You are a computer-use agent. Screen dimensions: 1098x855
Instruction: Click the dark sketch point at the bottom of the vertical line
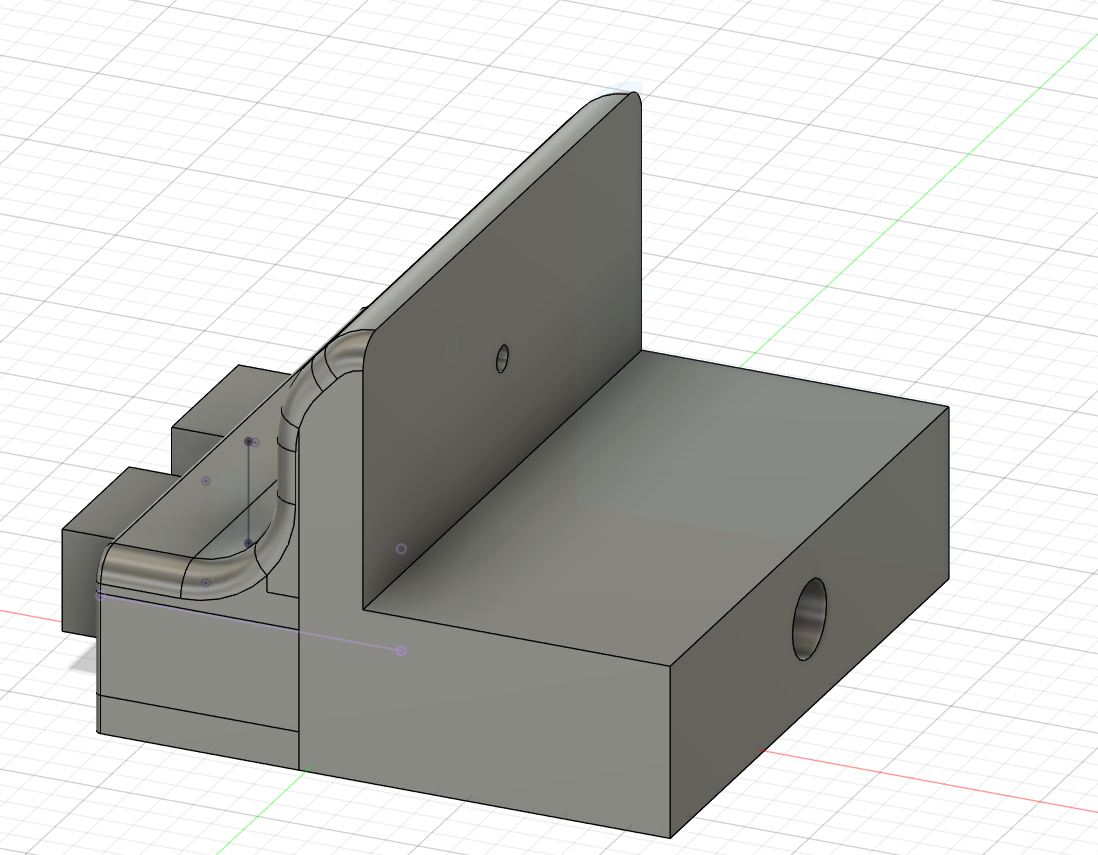(249, 543)
